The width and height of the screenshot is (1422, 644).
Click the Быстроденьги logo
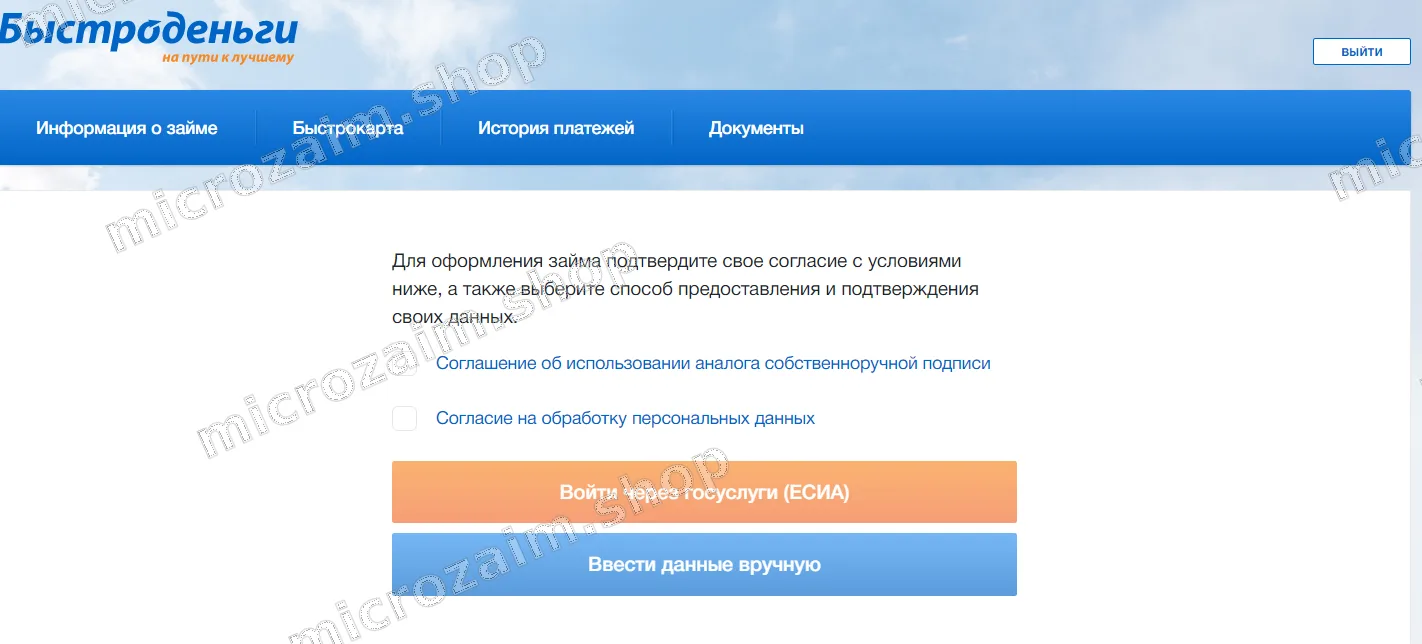point(148,36)
